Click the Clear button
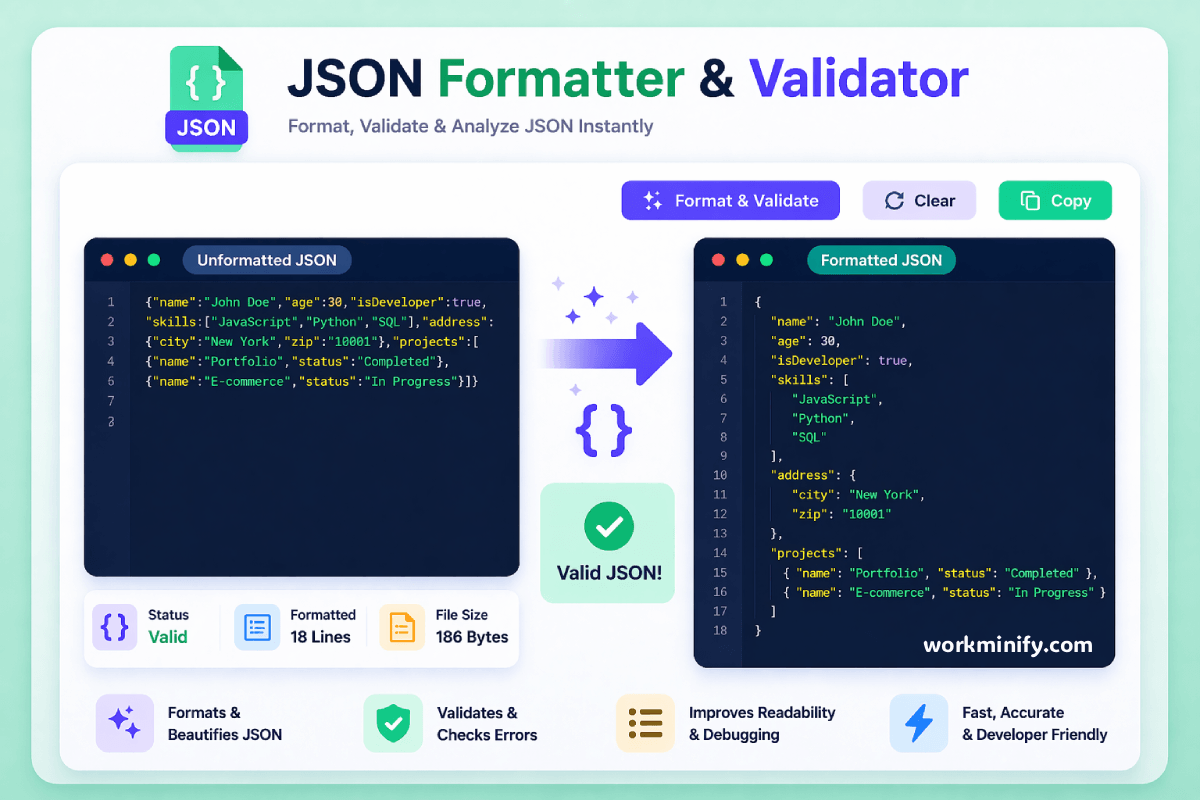Screen dimensions: 1200x800 click(919, 200)
